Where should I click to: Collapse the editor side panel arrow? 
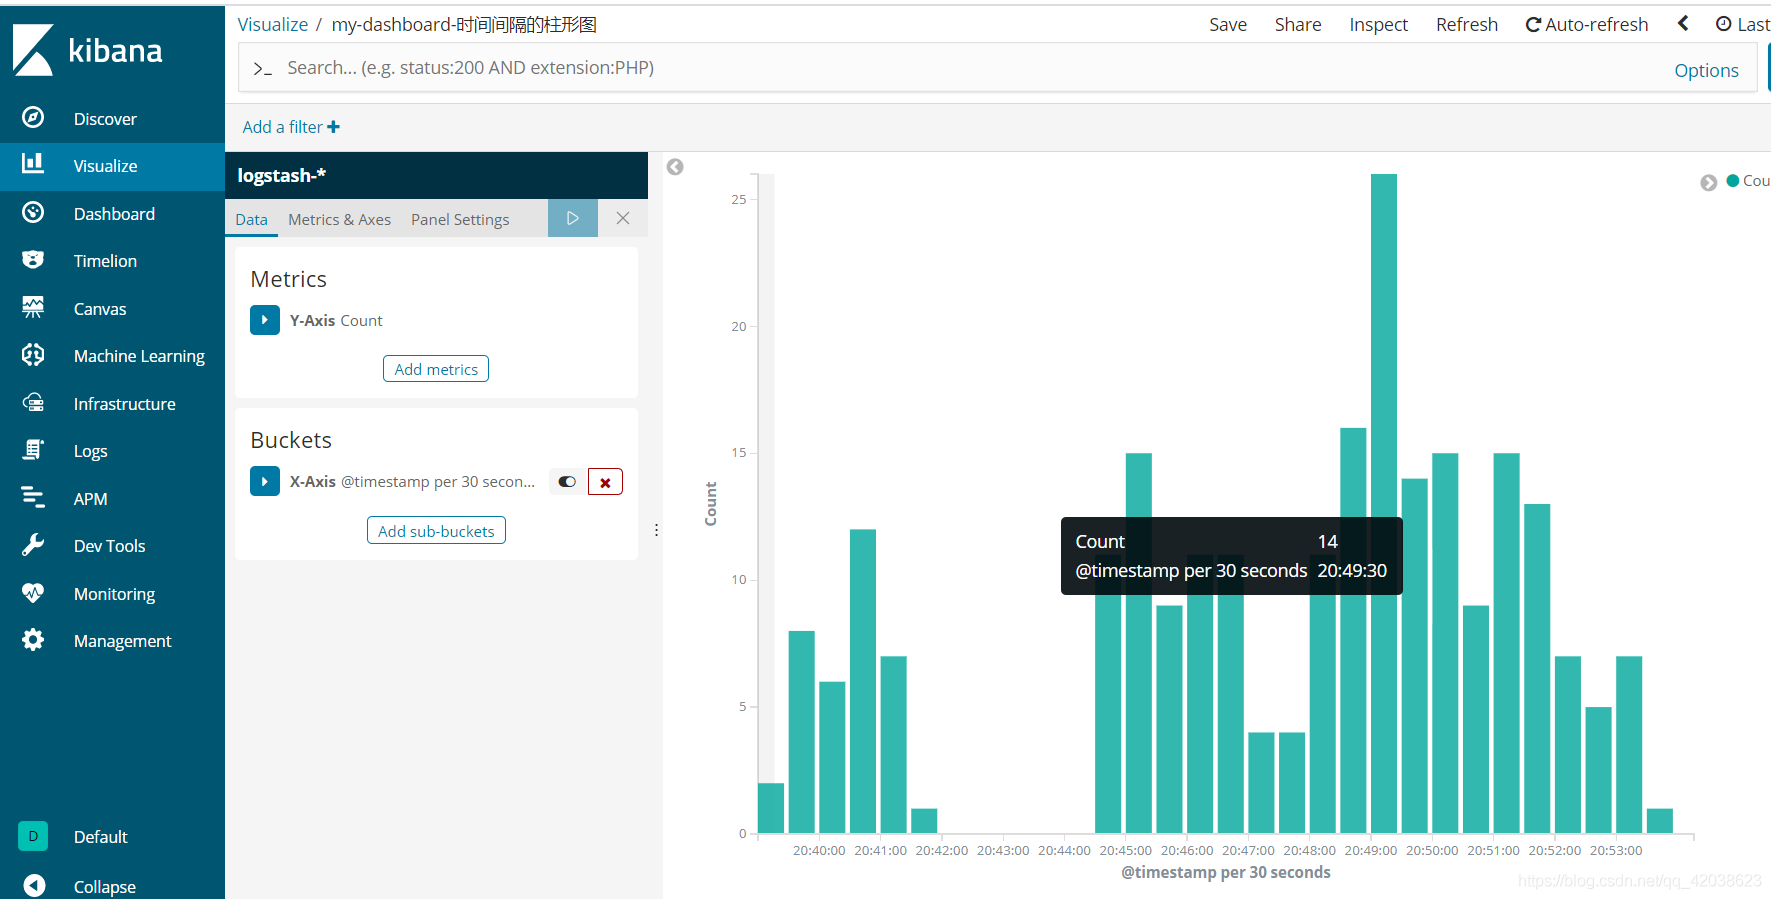point(675,167)
